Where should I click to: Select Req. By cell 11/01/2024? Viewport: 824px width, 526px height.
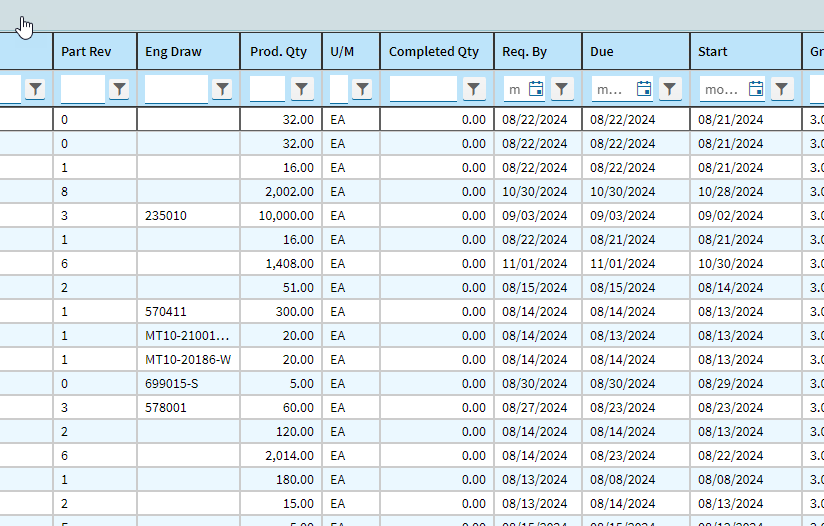538,264
